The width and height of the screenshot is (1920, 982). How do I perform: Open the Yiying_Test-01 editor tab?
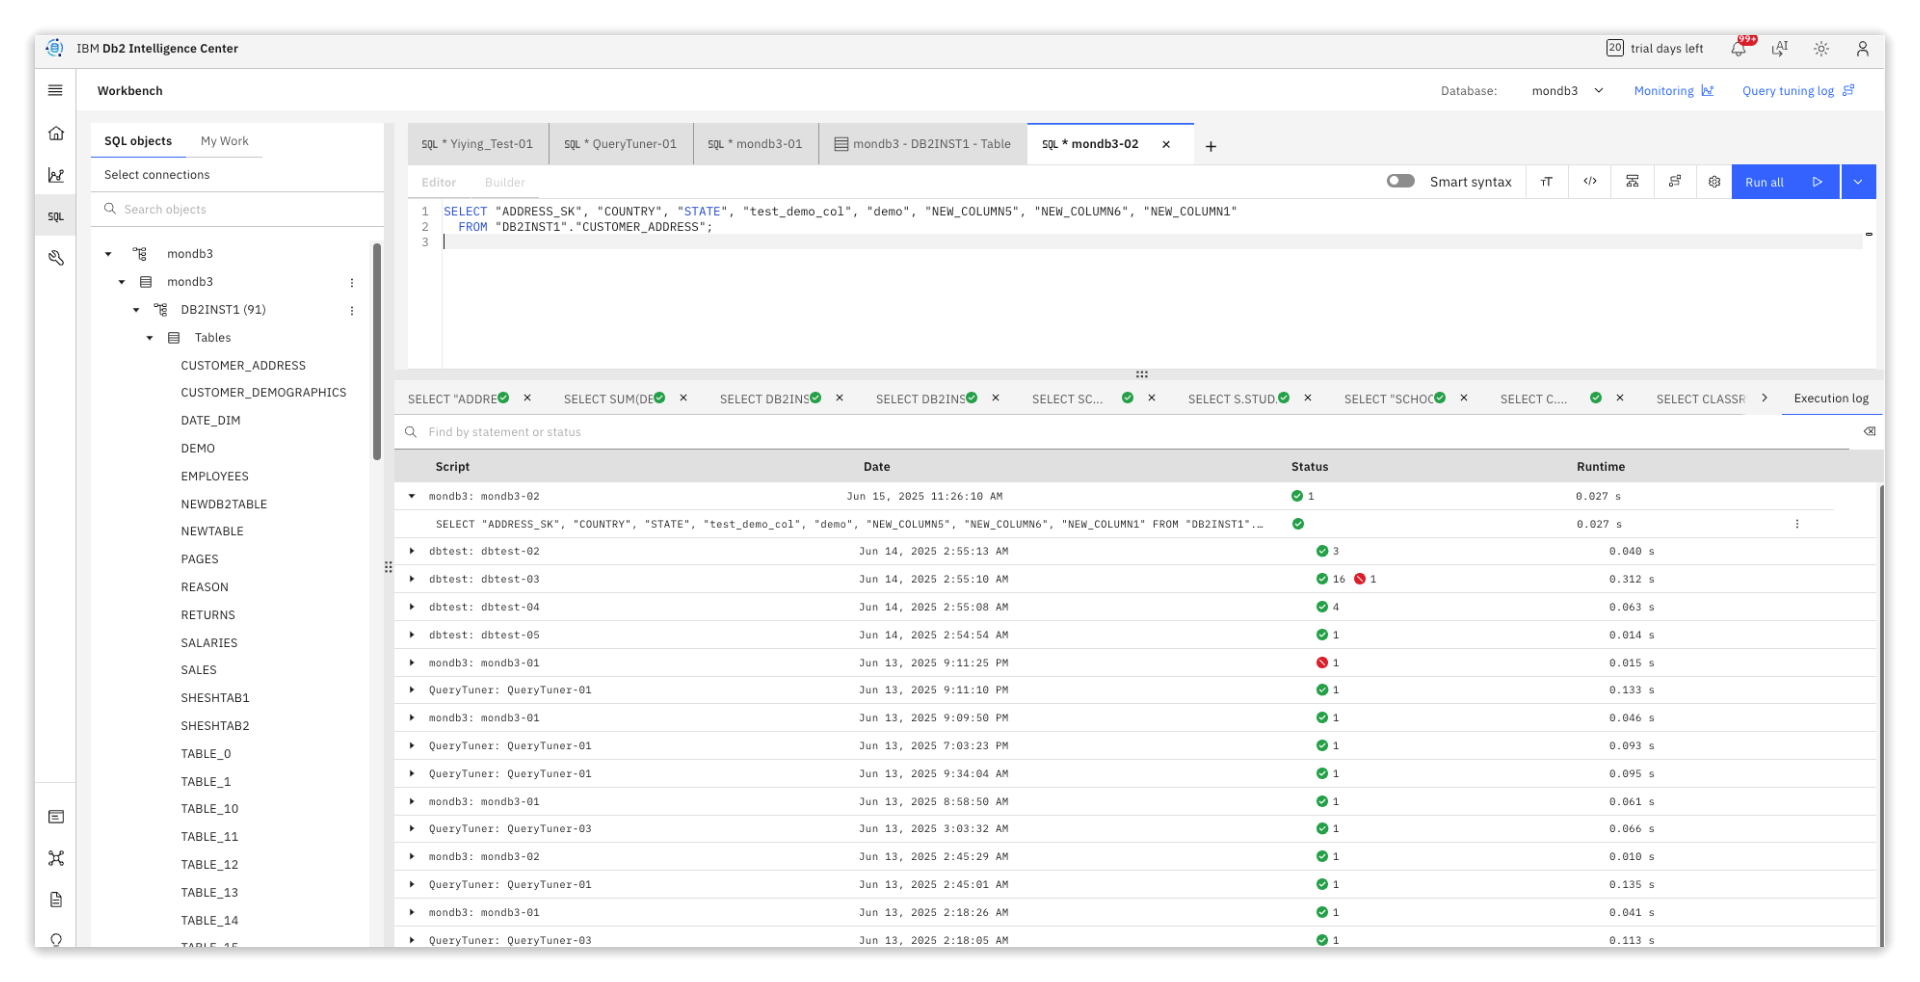pos(478,144)
